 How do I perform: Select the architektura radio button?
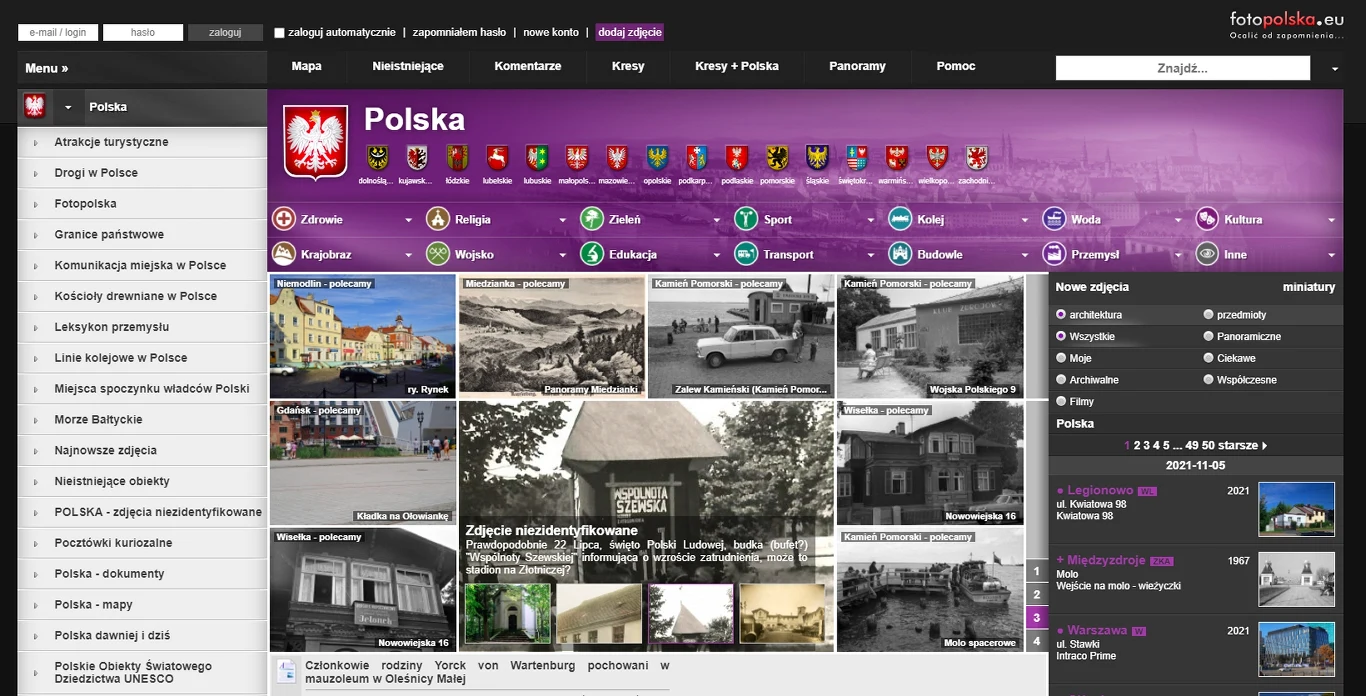coord(1061,314)
